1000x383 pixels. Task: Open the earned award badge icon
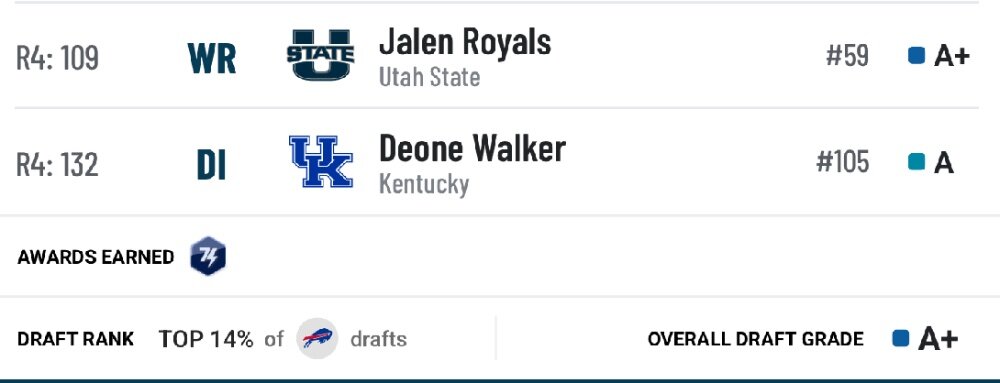point(208,256)
